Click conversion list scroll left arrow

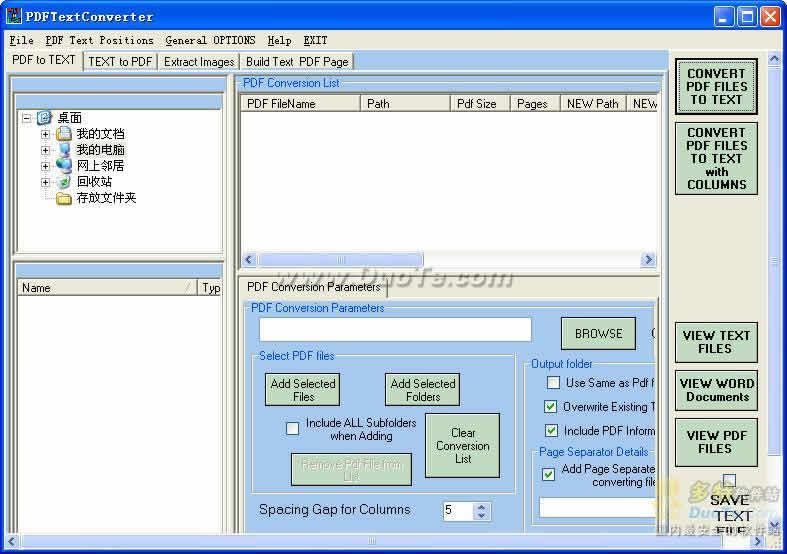249,259
